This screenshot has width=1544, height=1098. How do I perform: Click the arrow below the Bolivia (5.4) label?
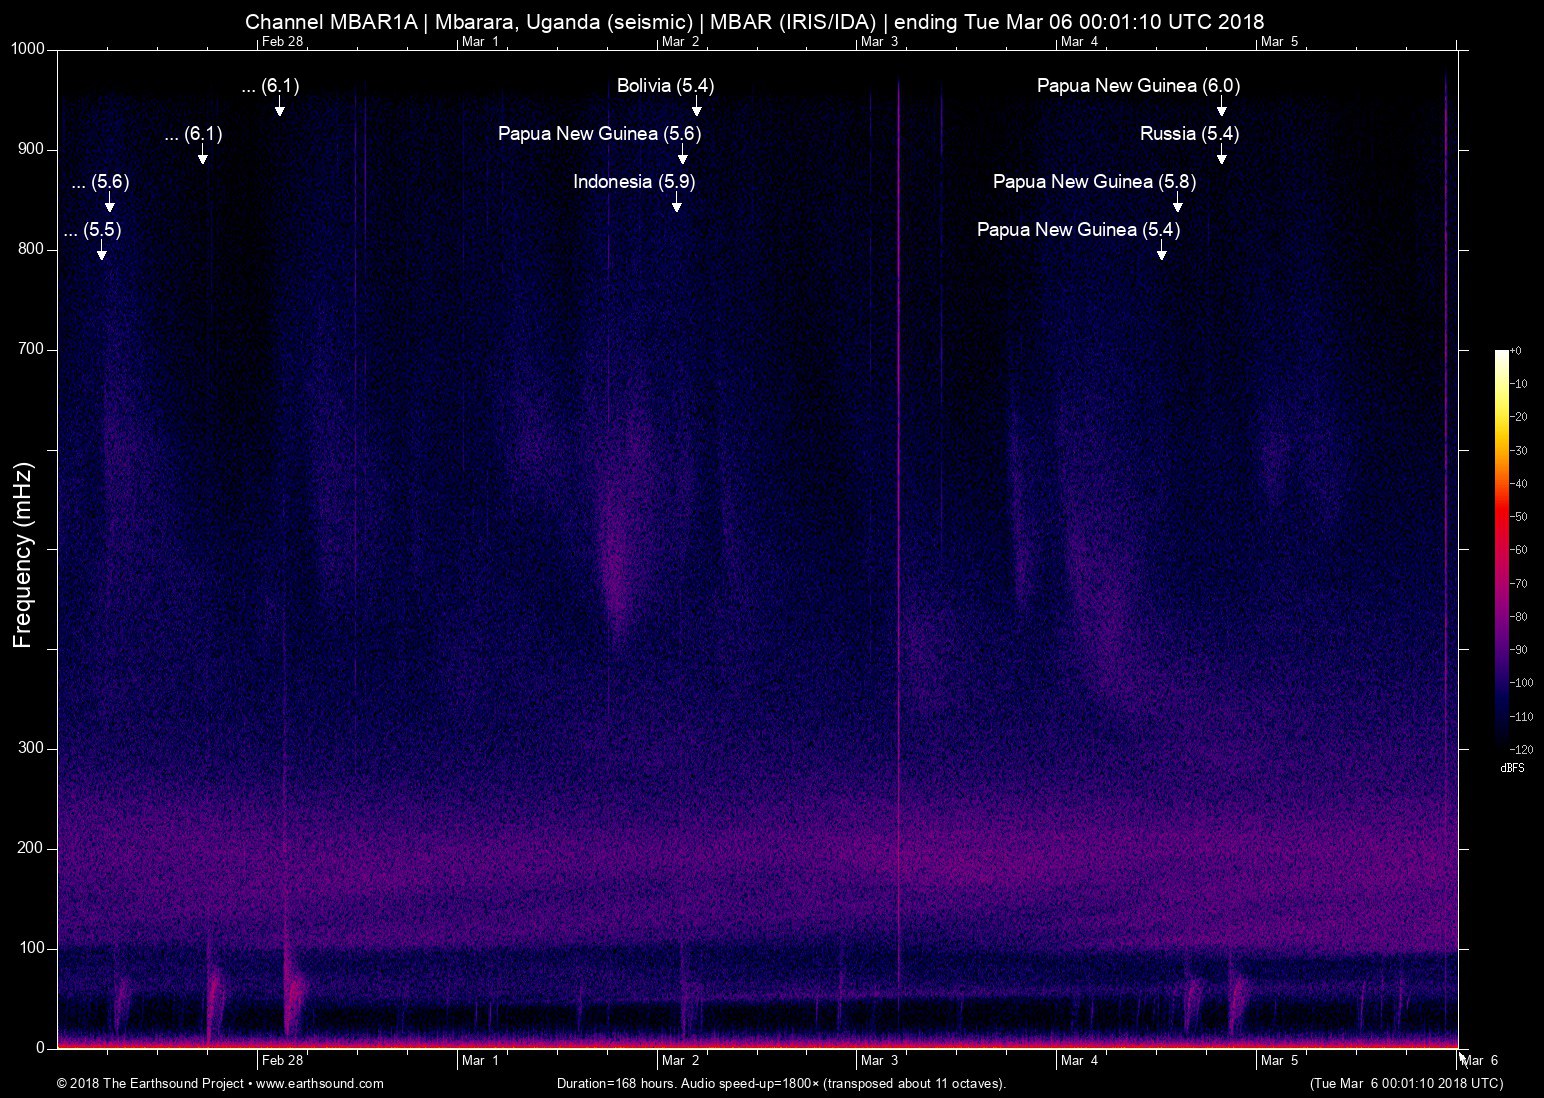click(x=696, y=108)
